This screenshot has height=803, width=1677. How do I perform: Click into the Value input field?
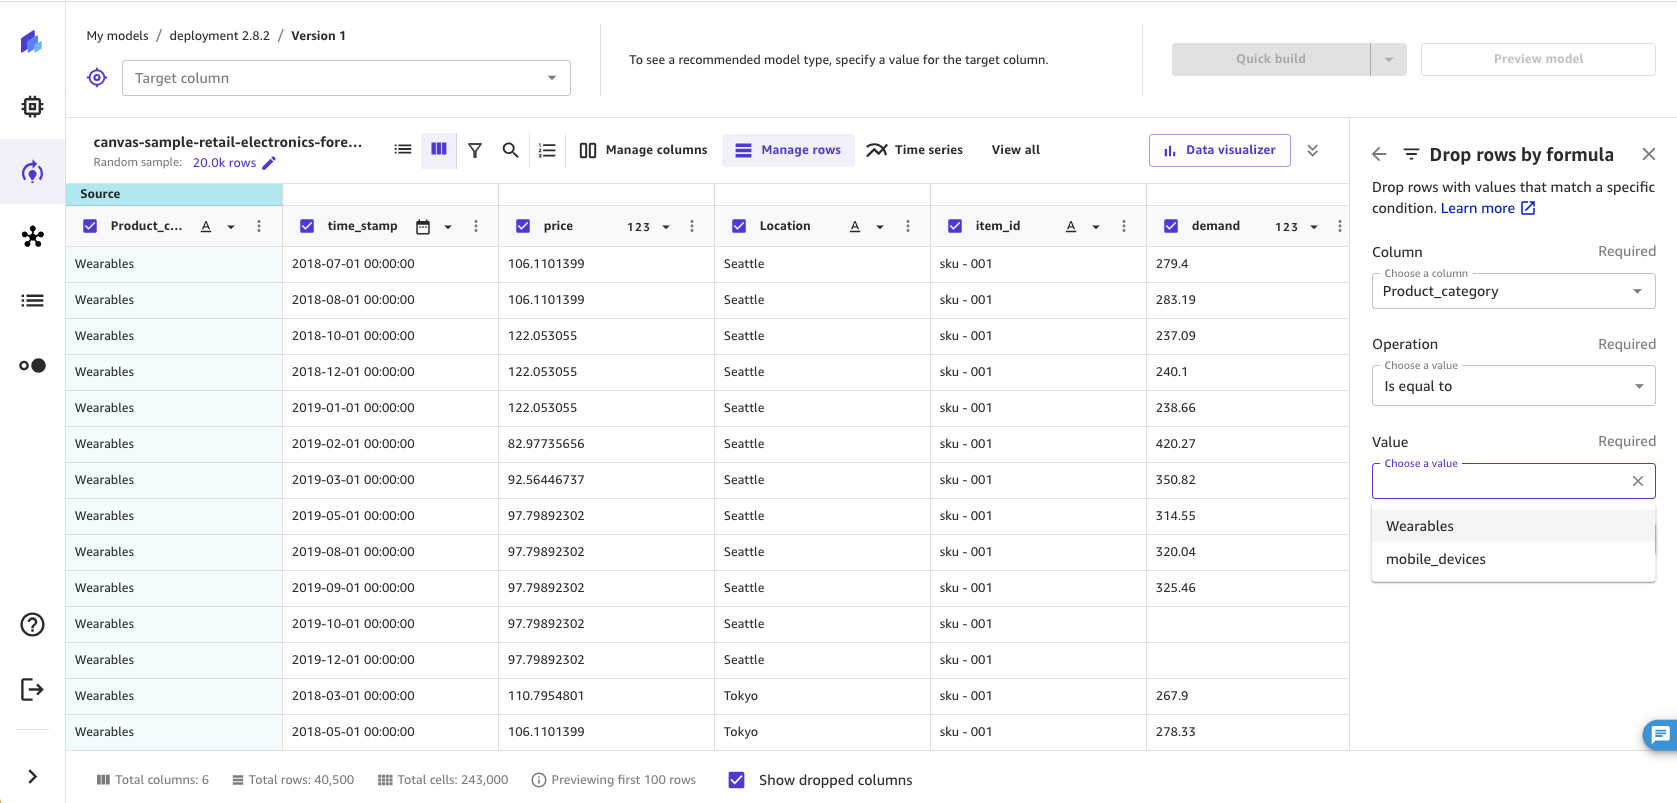tap(1500, 481)
